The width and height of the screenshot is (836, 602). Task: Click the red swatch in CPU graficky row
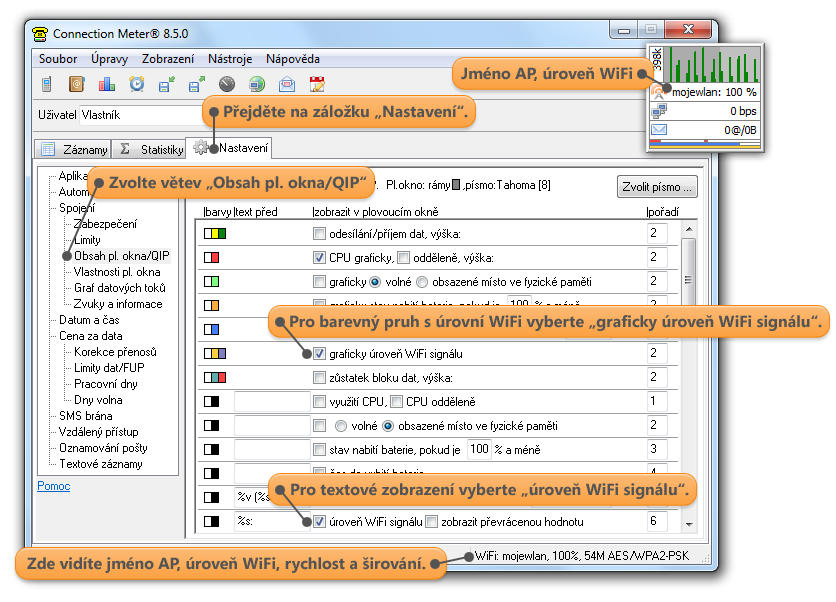215,258
